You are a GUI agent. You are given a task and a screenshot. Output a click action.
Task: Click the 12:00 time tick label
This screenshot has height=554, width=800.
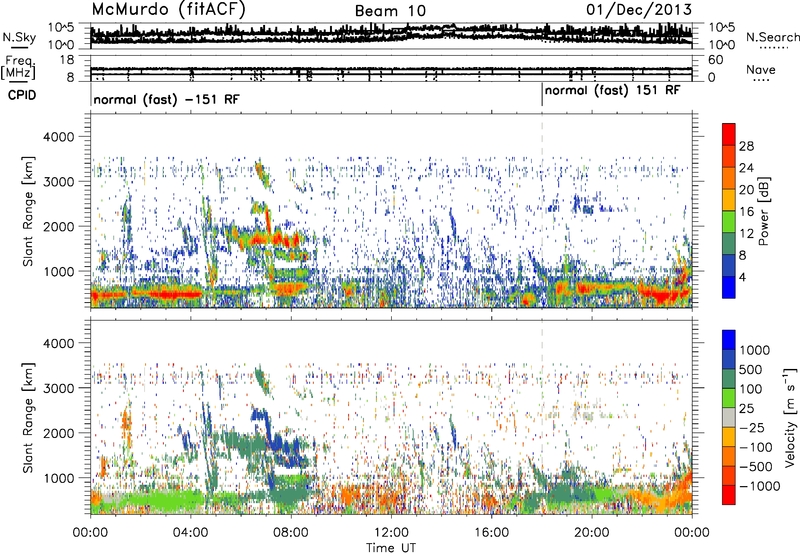pos(391,533)
